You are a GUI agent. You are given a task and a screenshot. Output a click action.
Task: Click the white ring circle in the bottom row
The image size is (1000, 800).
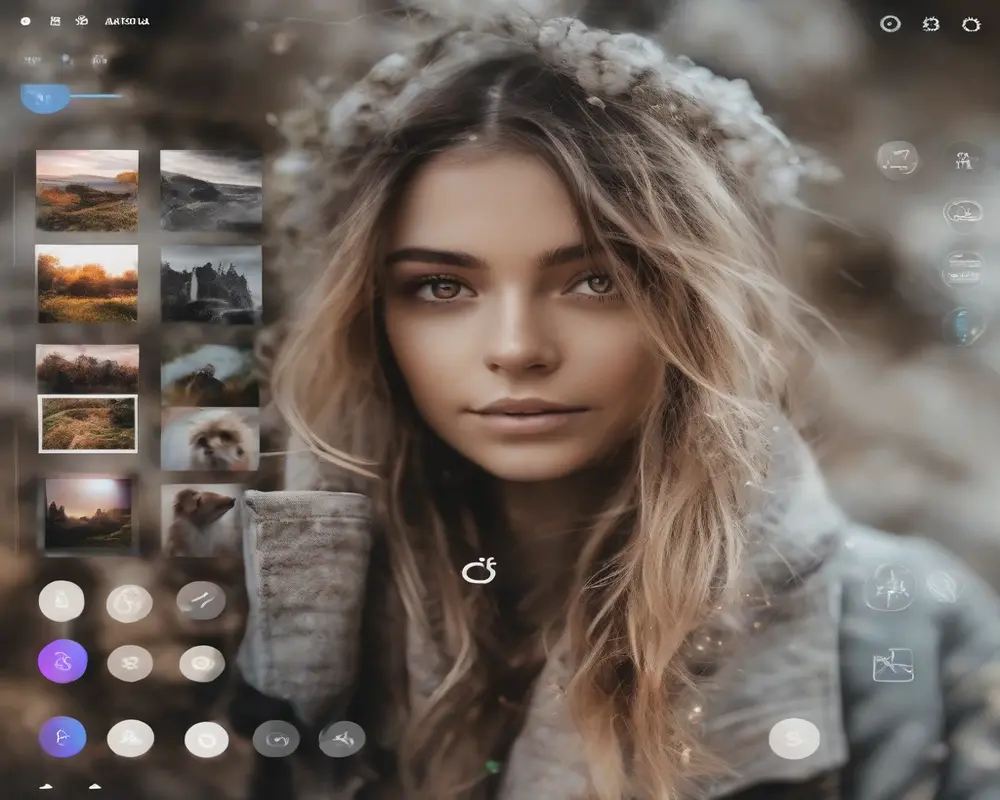206,739
